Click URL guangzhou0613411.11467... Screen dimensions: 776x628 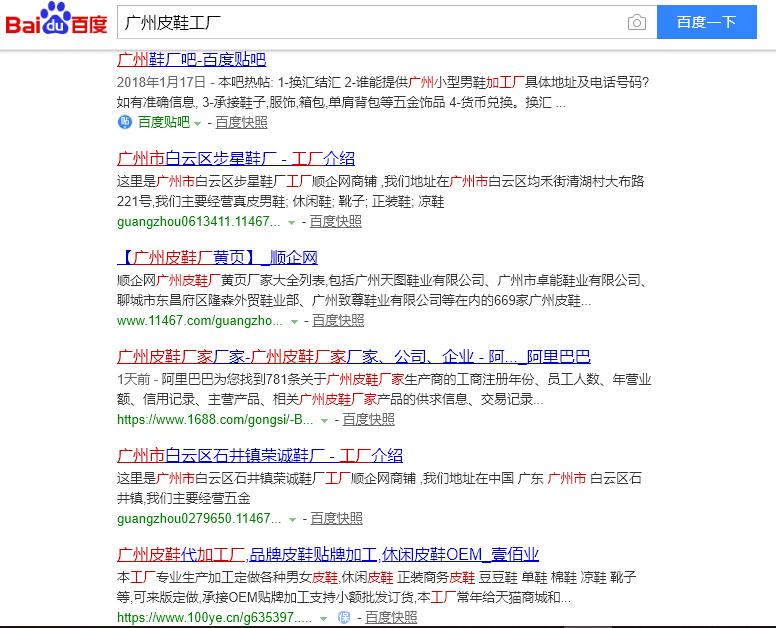pyautogui.click(x=198, y=221)
